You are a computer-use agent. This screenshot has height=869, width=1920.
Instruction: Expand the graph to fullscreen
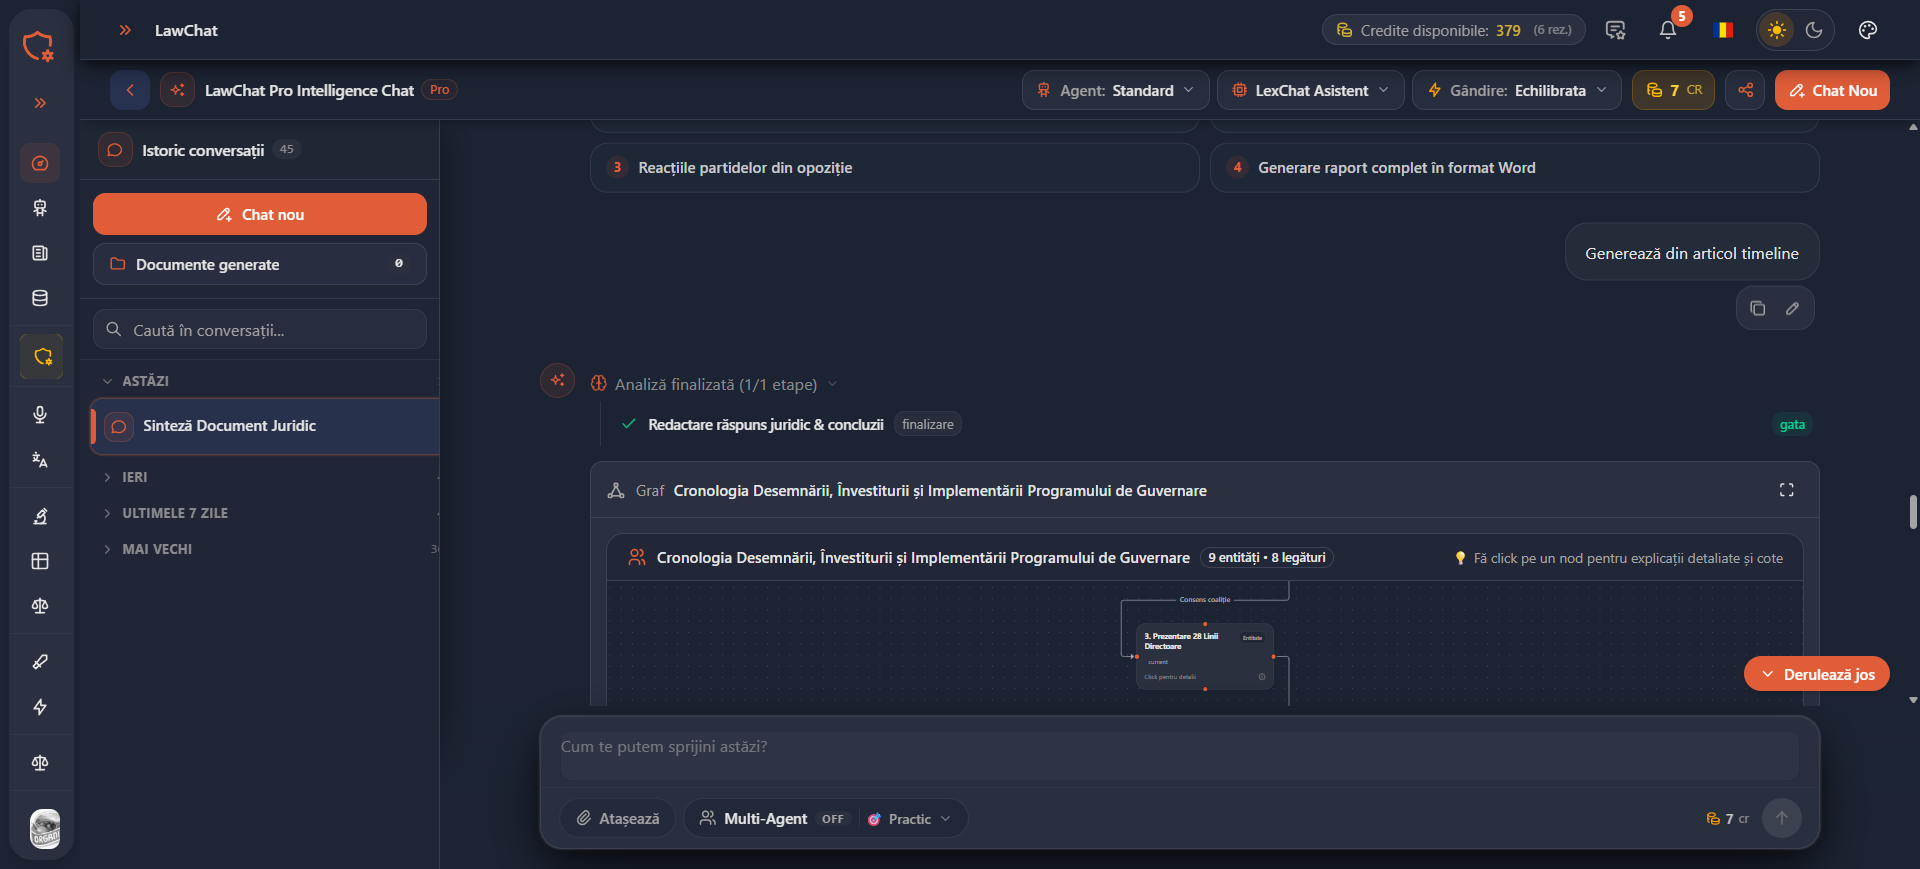pyautogui.click(x=1786, y=490)
